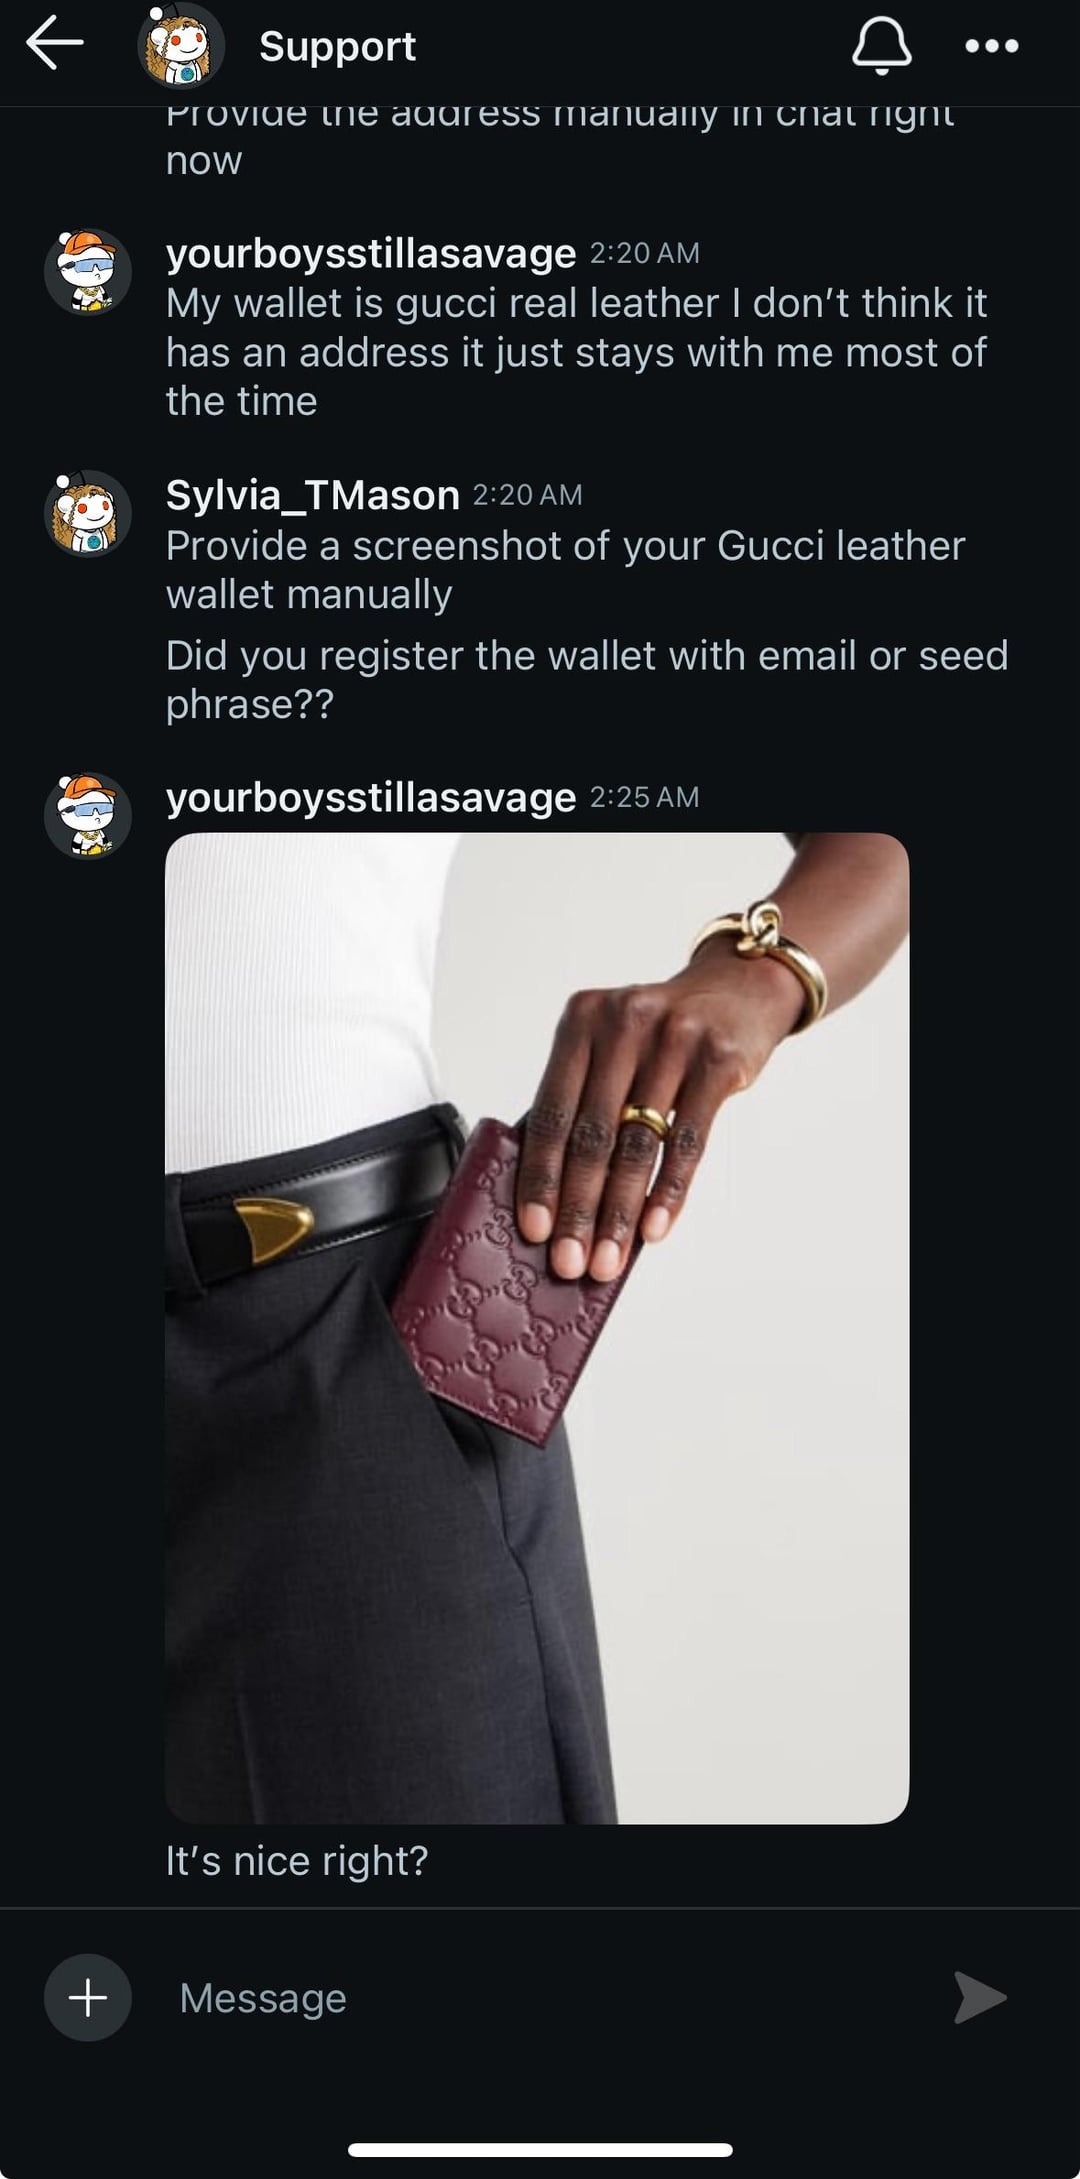Open Sylvia_TMason username profile link
Viewport: 1080px width, 2179px height.
coord(312,495)
